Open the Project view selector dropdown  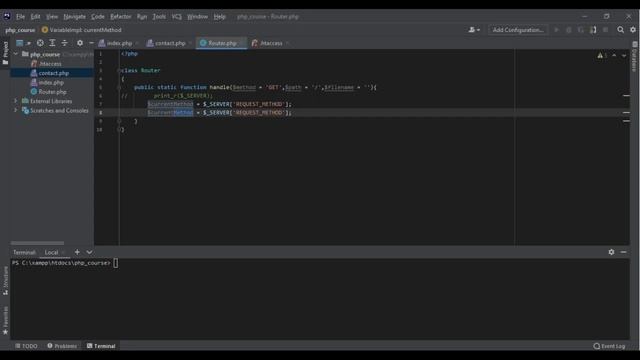(x=23, y=43)
